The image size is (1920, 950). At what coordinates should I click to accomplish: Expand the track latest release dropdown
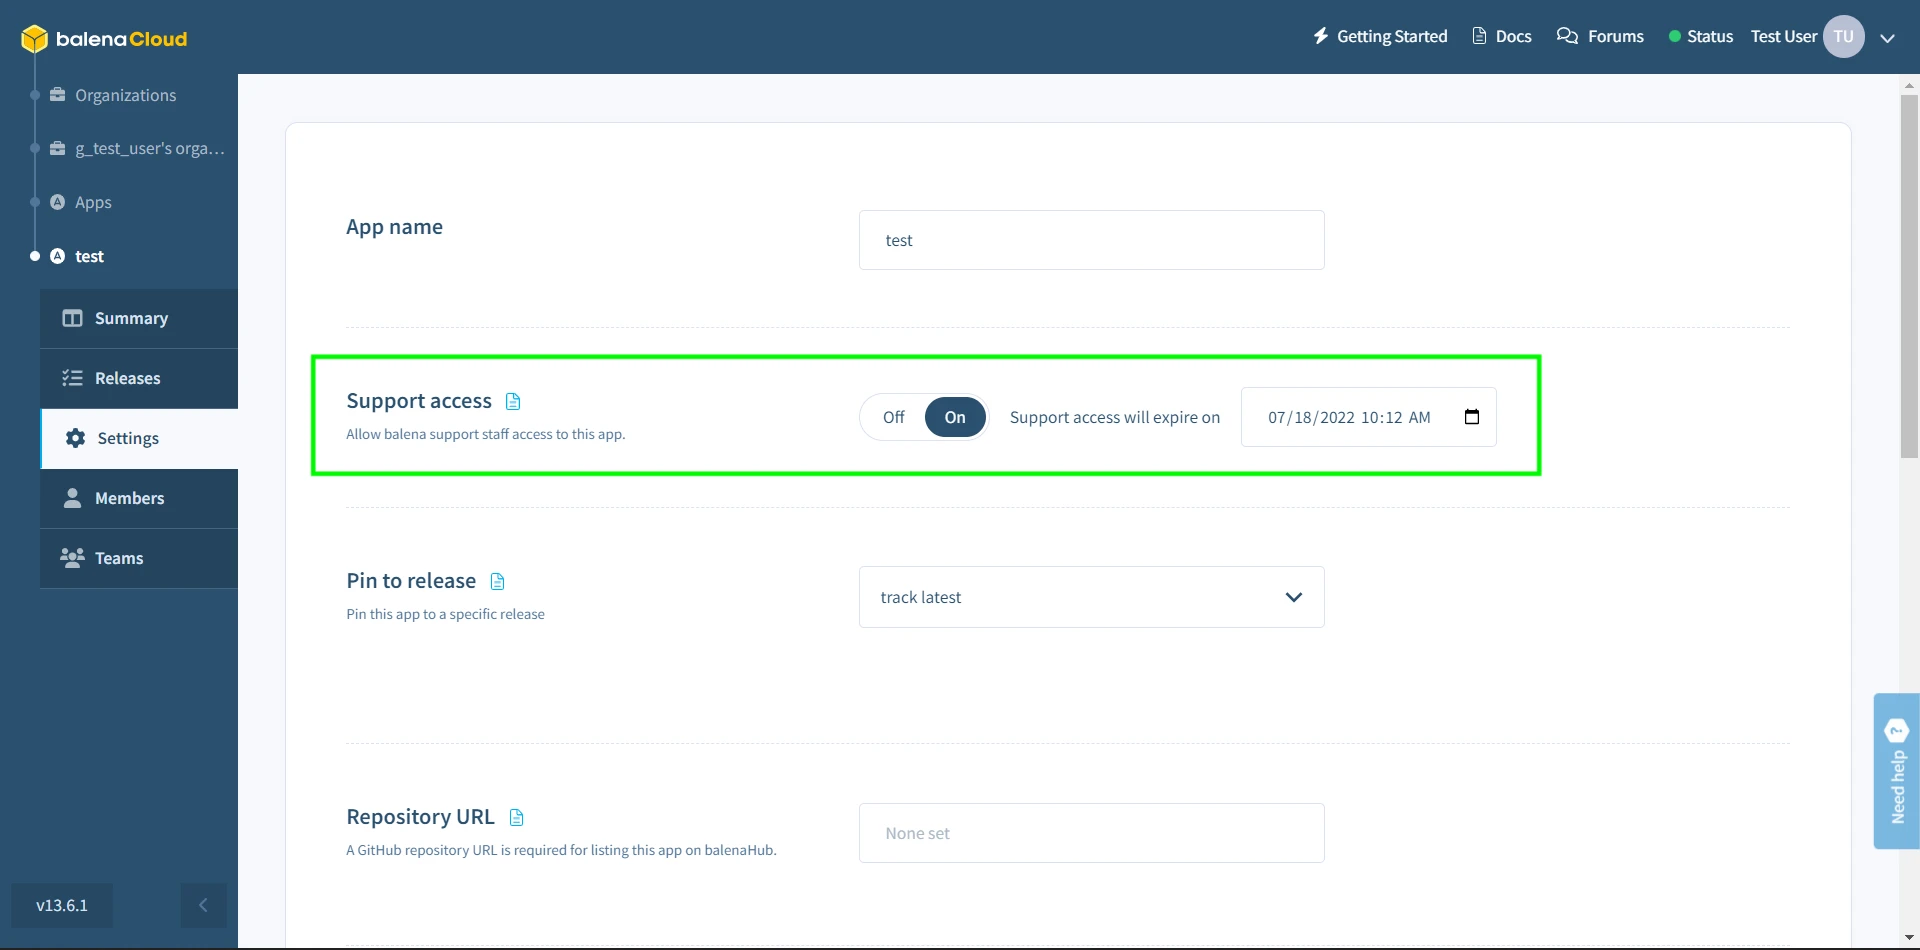coord(1294,596)
